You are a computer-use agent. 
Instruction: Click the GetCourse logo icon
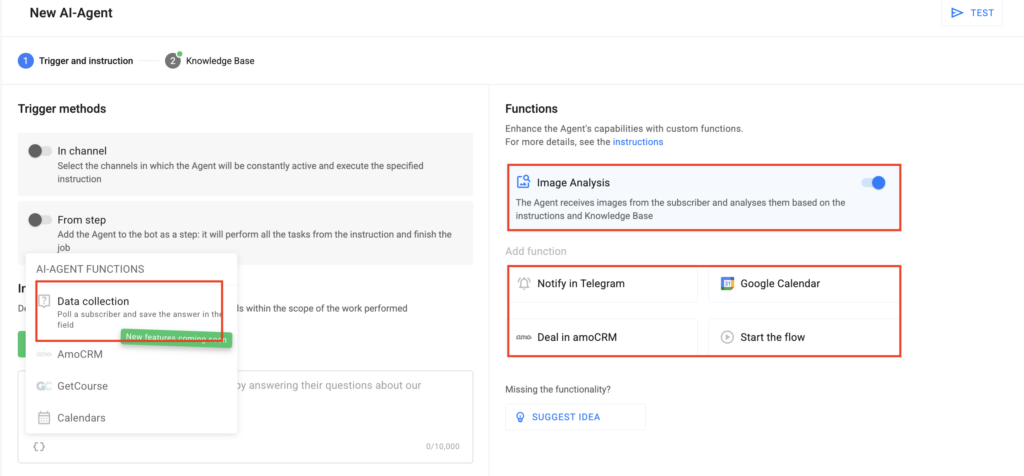(x=44, y=386)
